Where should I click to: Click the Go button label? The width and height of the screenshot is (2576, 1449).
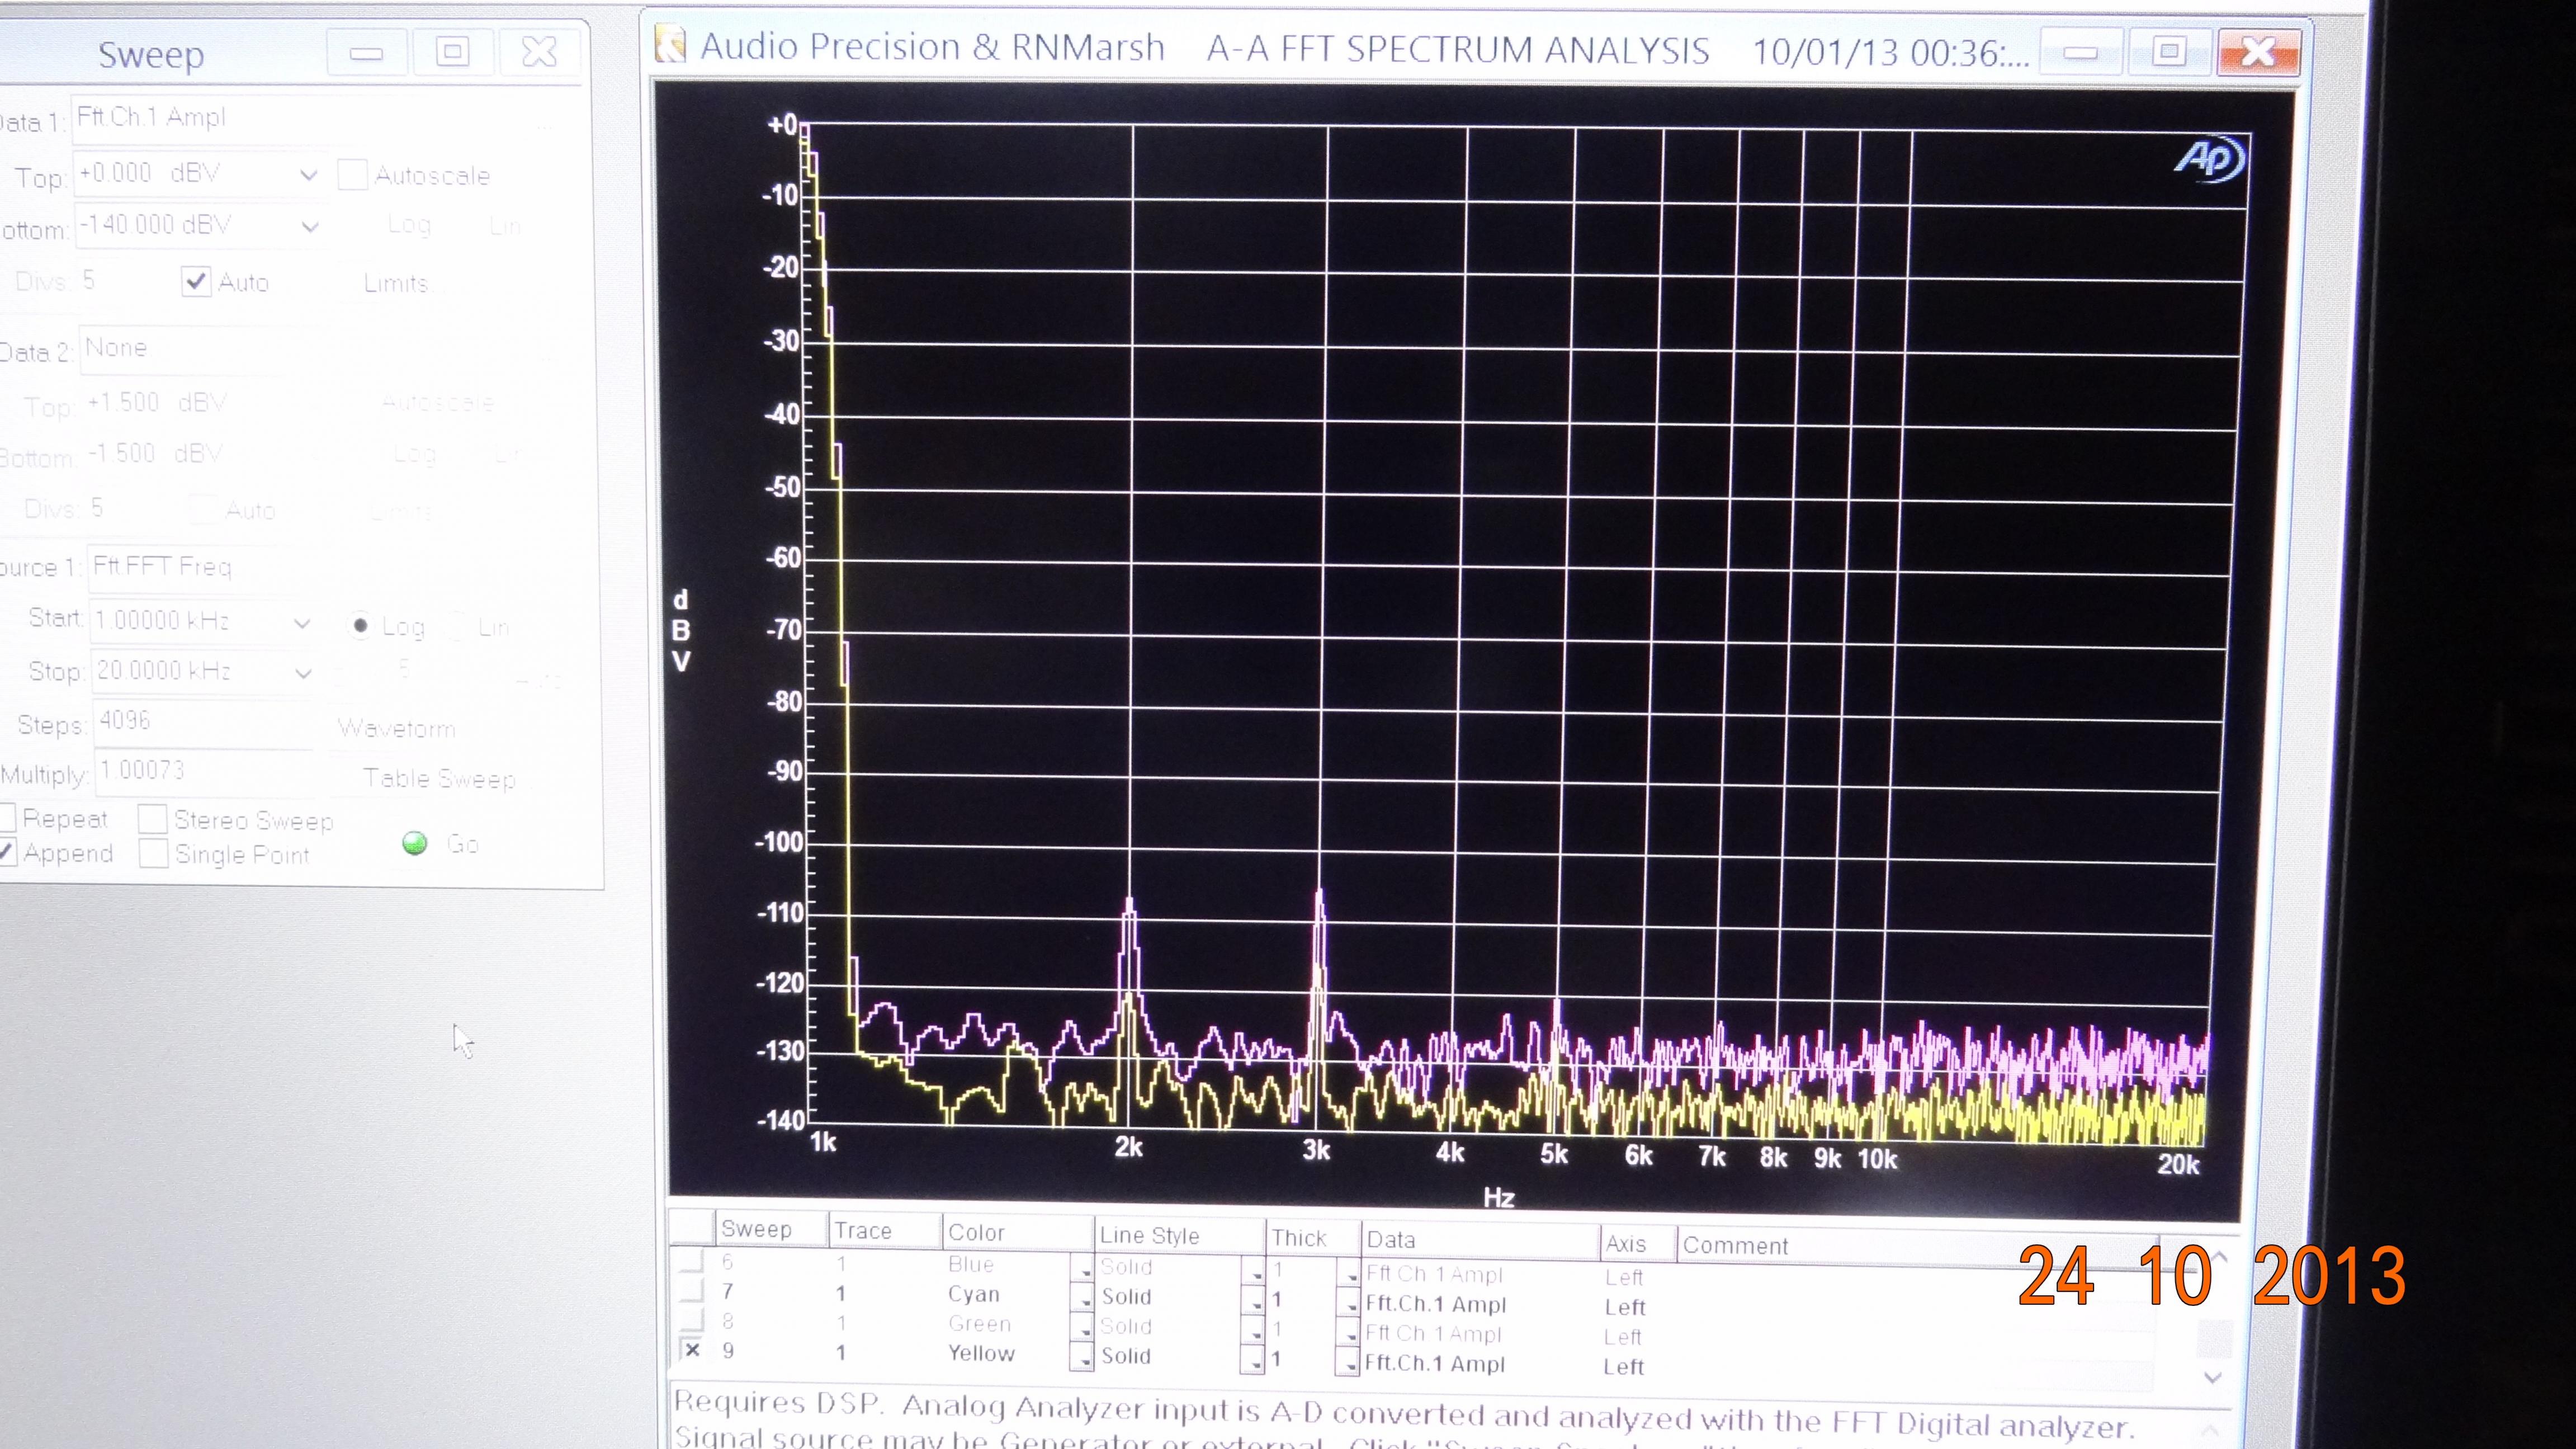[462, 844]
